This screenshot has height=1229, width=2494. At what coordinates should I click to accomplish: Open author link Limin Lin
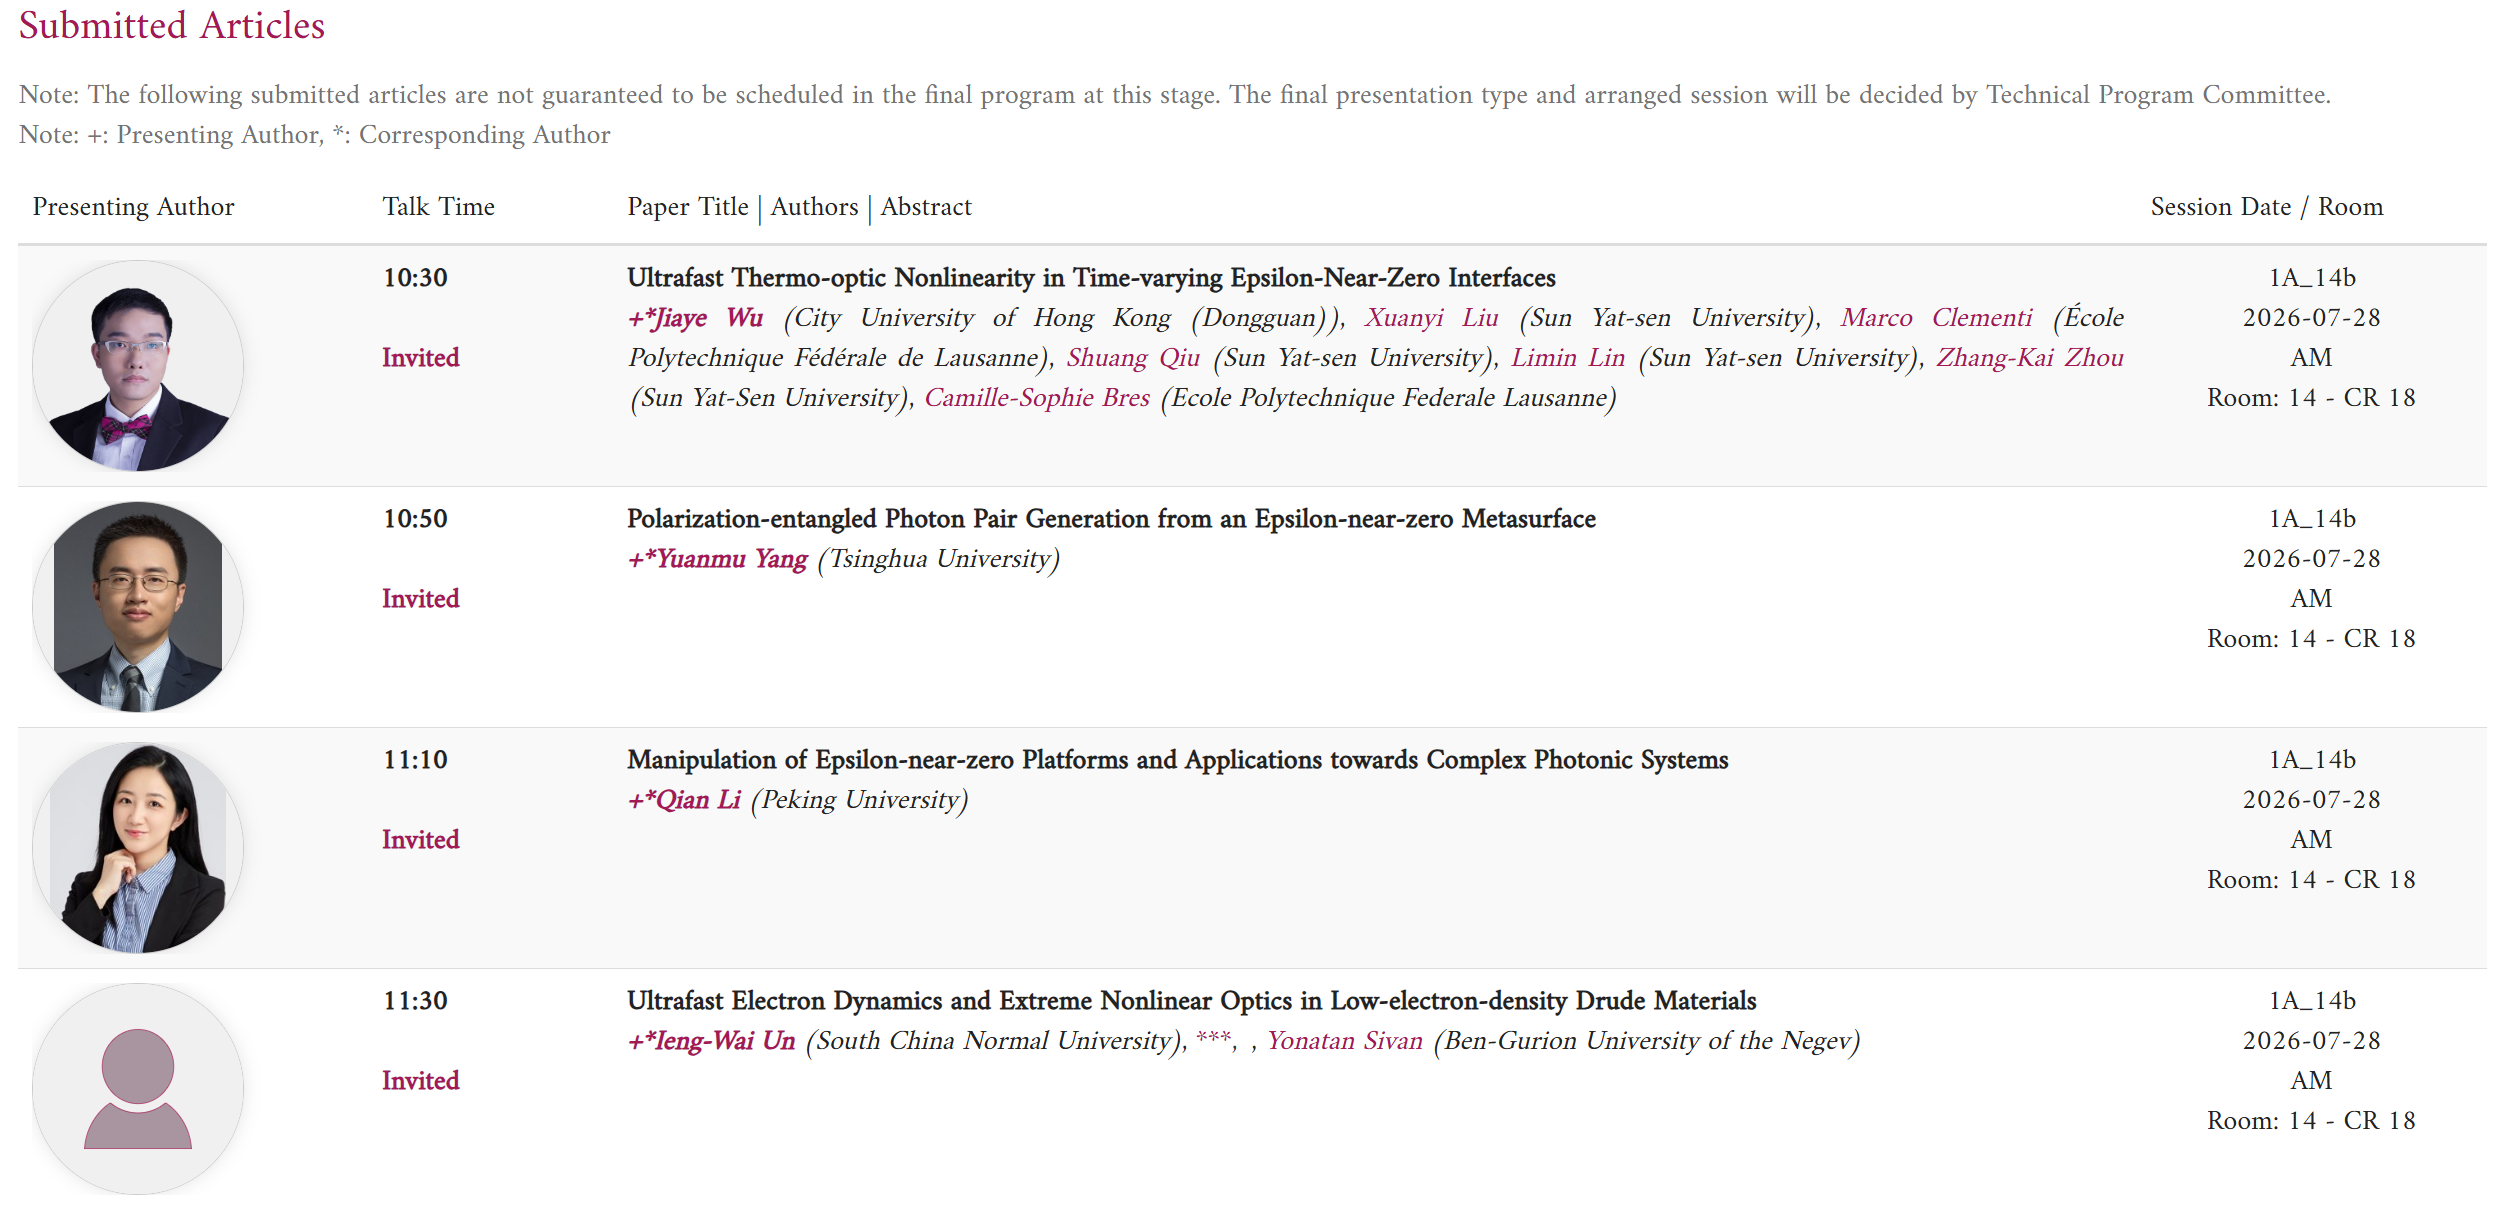click(1567, 358)
